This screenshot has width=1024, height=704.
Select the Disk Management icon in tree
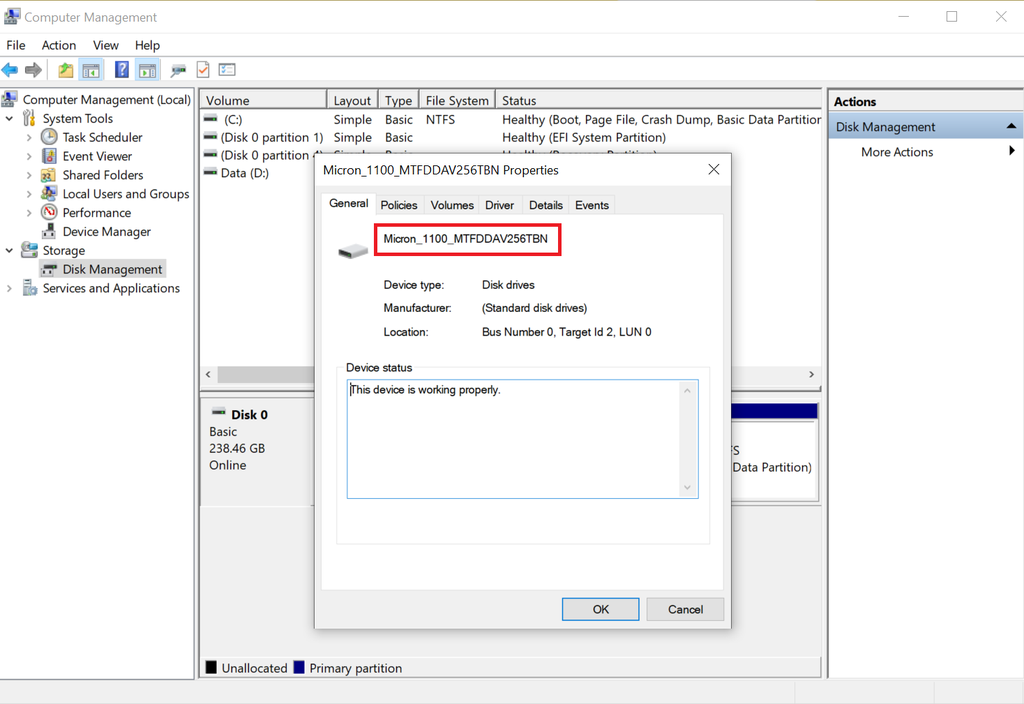(49, 269)
